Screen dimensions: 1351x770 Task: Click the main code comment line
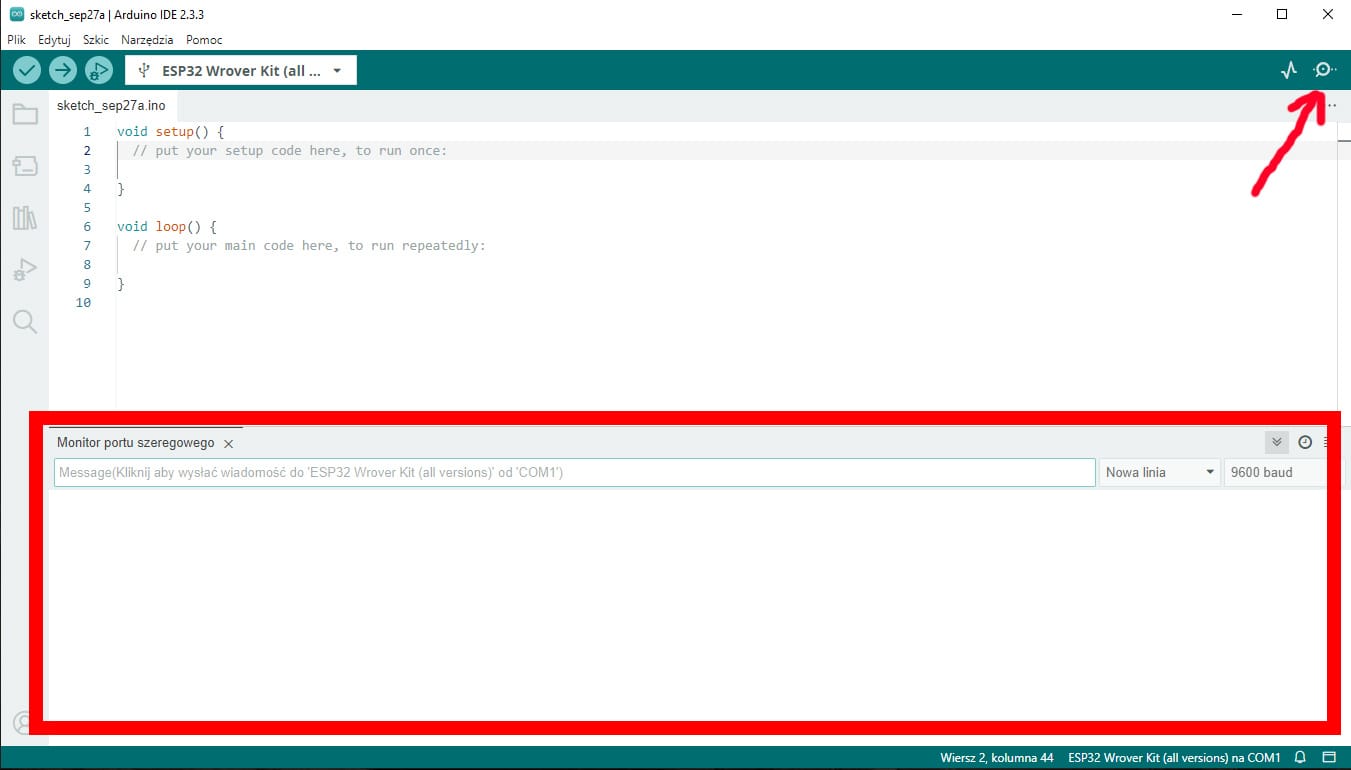(x=309, y=245)
